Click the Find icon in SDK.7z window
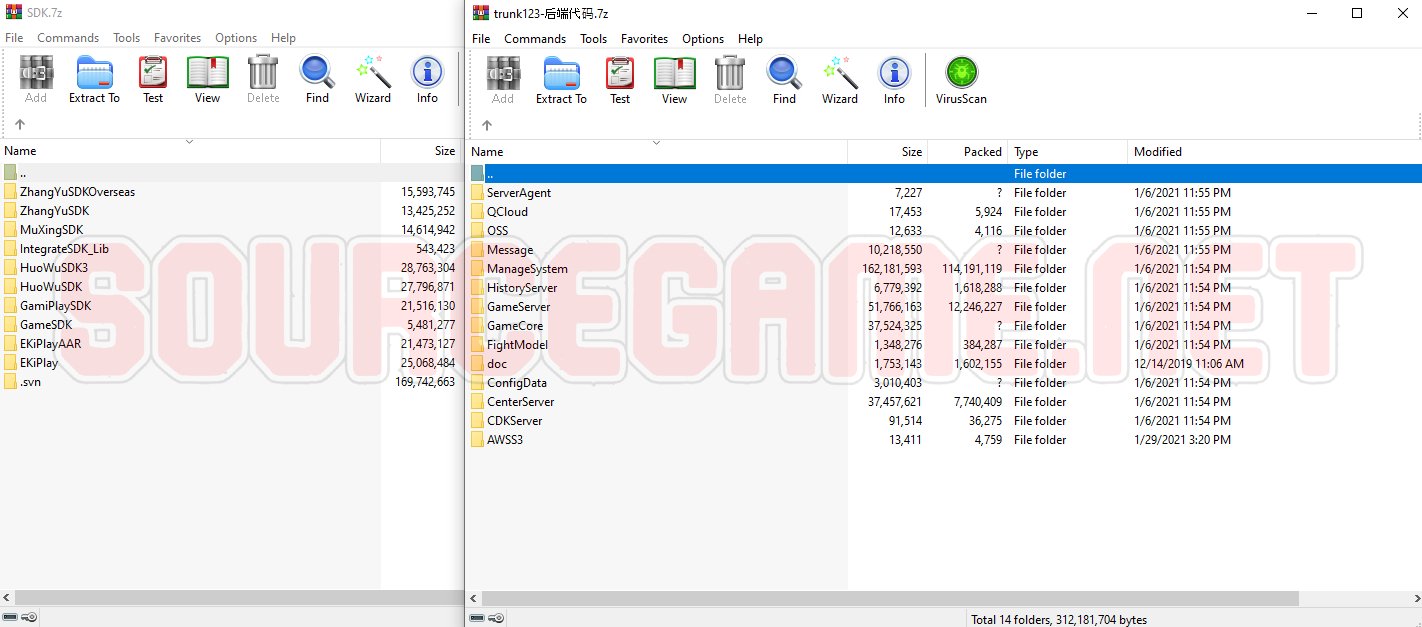The height and width of the screenshot is (627, 1422). tap(317, 80)
